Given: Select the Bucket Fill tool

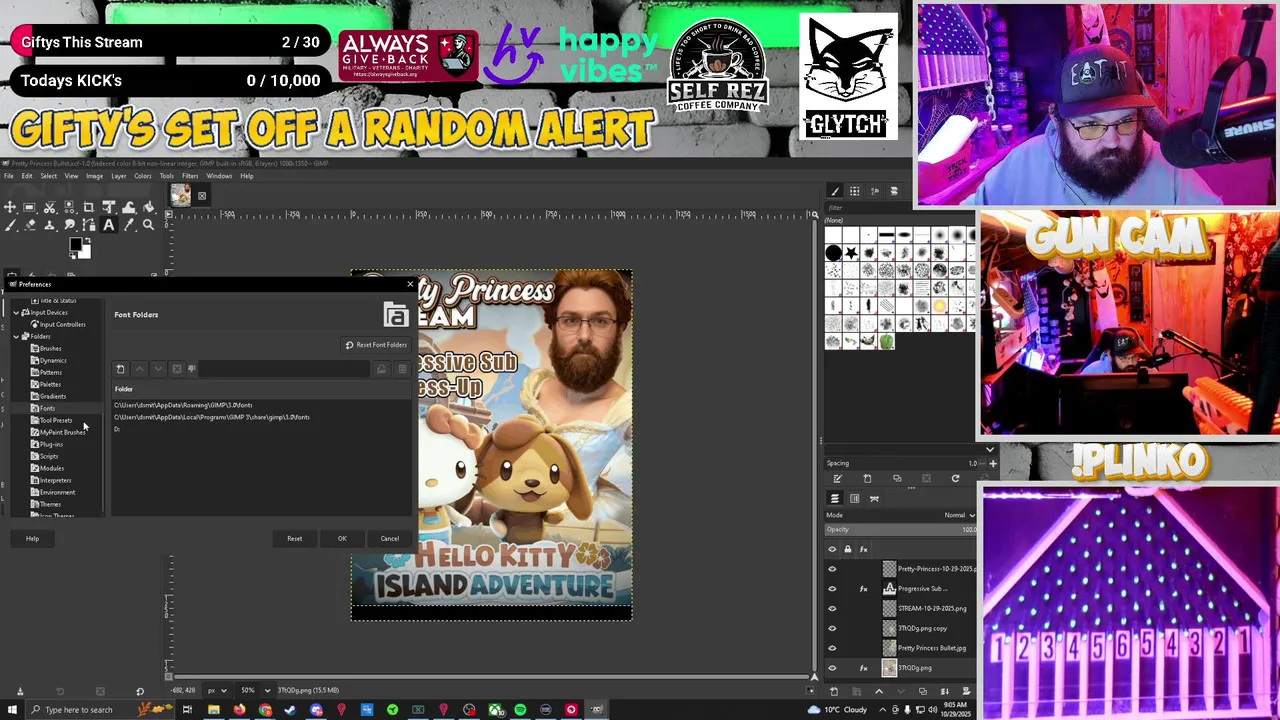Looking at the screenshot, I should point(148,207).
